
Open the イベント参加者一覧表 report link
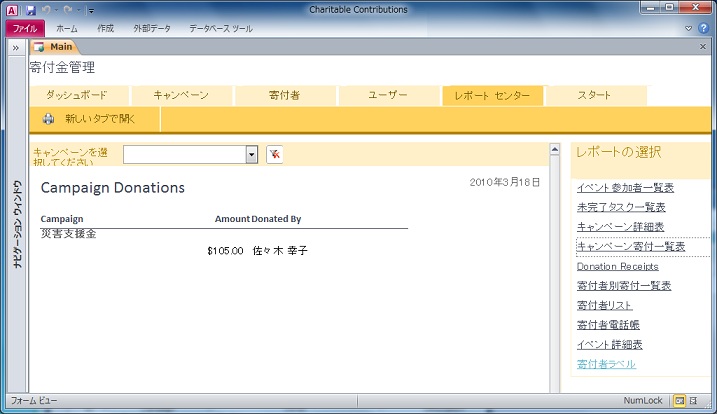point(625,188)
